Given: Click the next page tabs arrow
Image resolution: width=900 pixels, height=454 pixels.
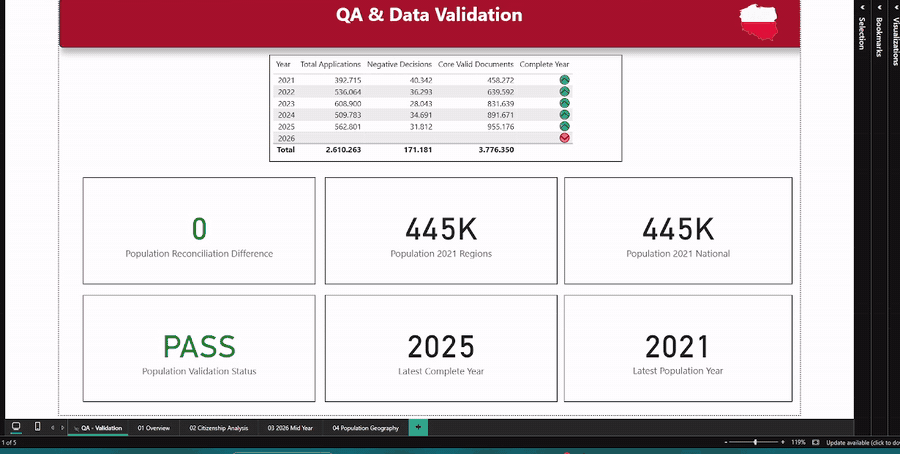Looking at the screenshot, I should (62, 428).
